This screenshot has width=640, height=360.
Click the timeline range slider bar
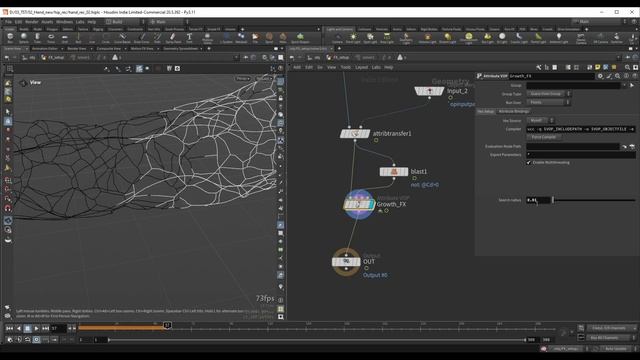(317, 340)
